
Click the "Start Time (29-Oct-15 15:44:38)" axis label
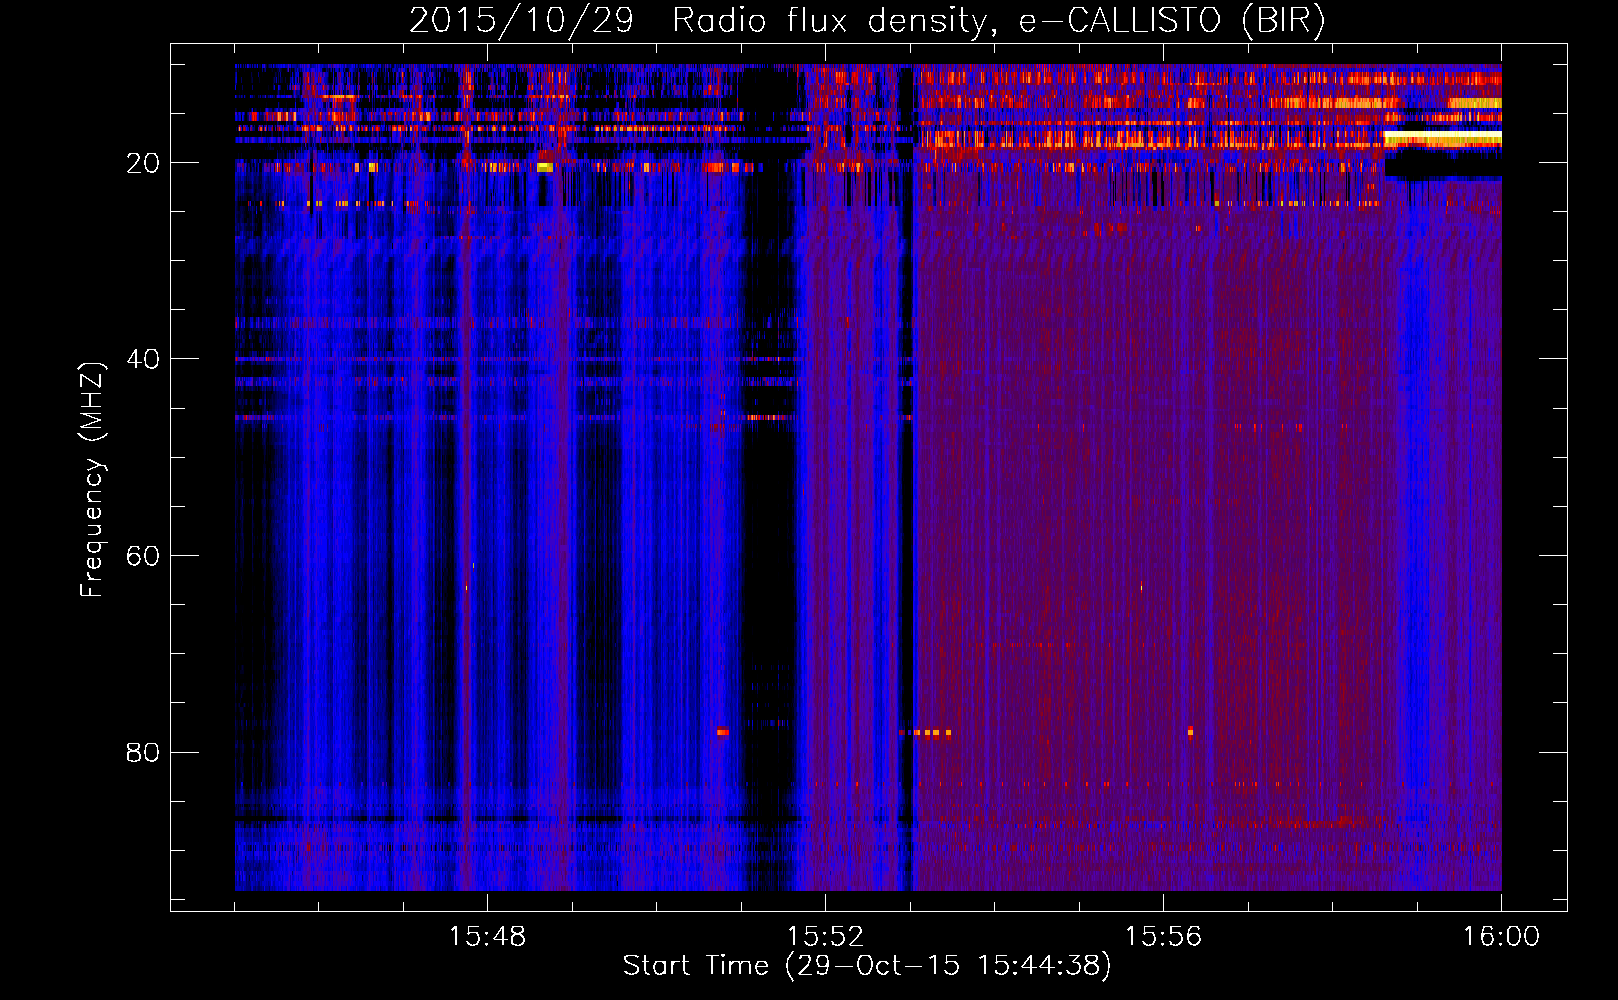(x=867, y=966)
